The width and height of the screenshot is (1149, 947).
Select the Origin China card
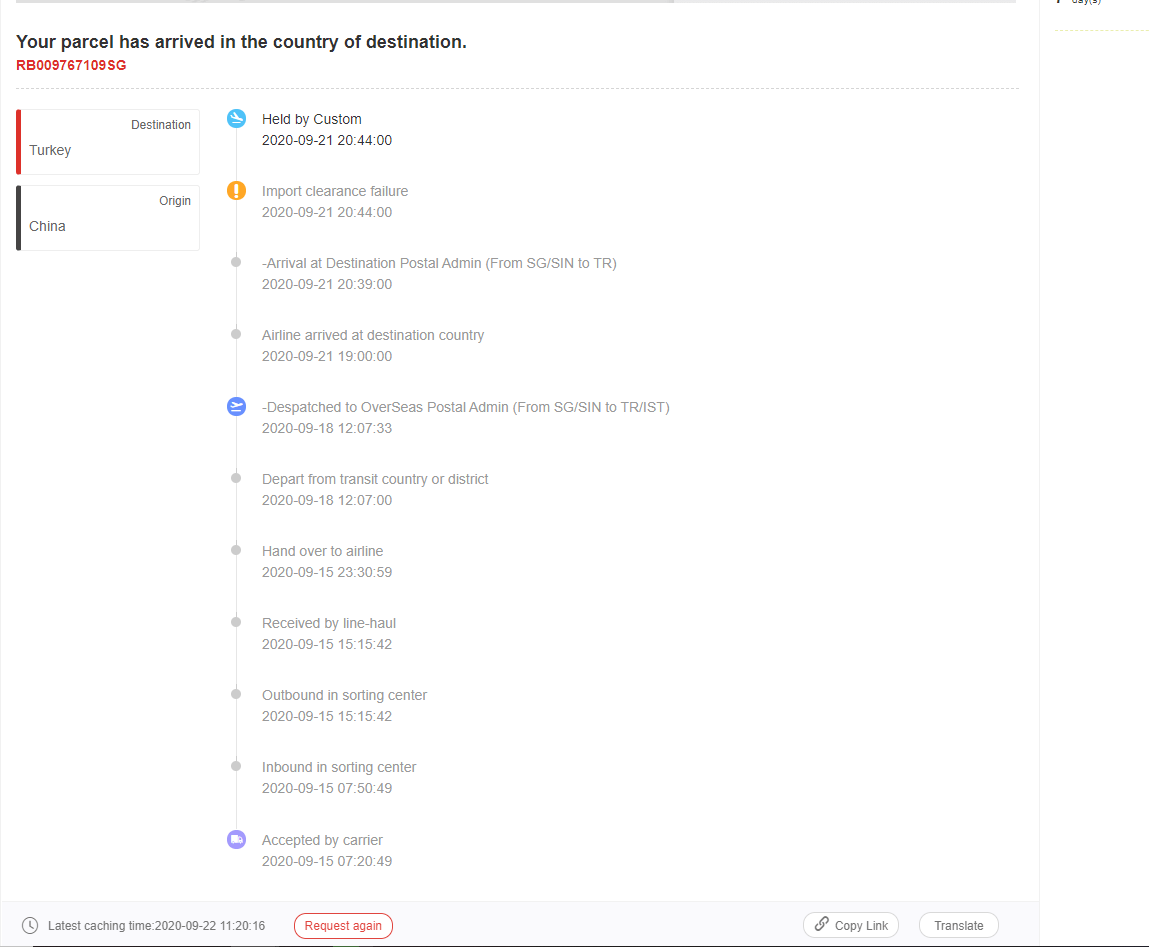108,218
